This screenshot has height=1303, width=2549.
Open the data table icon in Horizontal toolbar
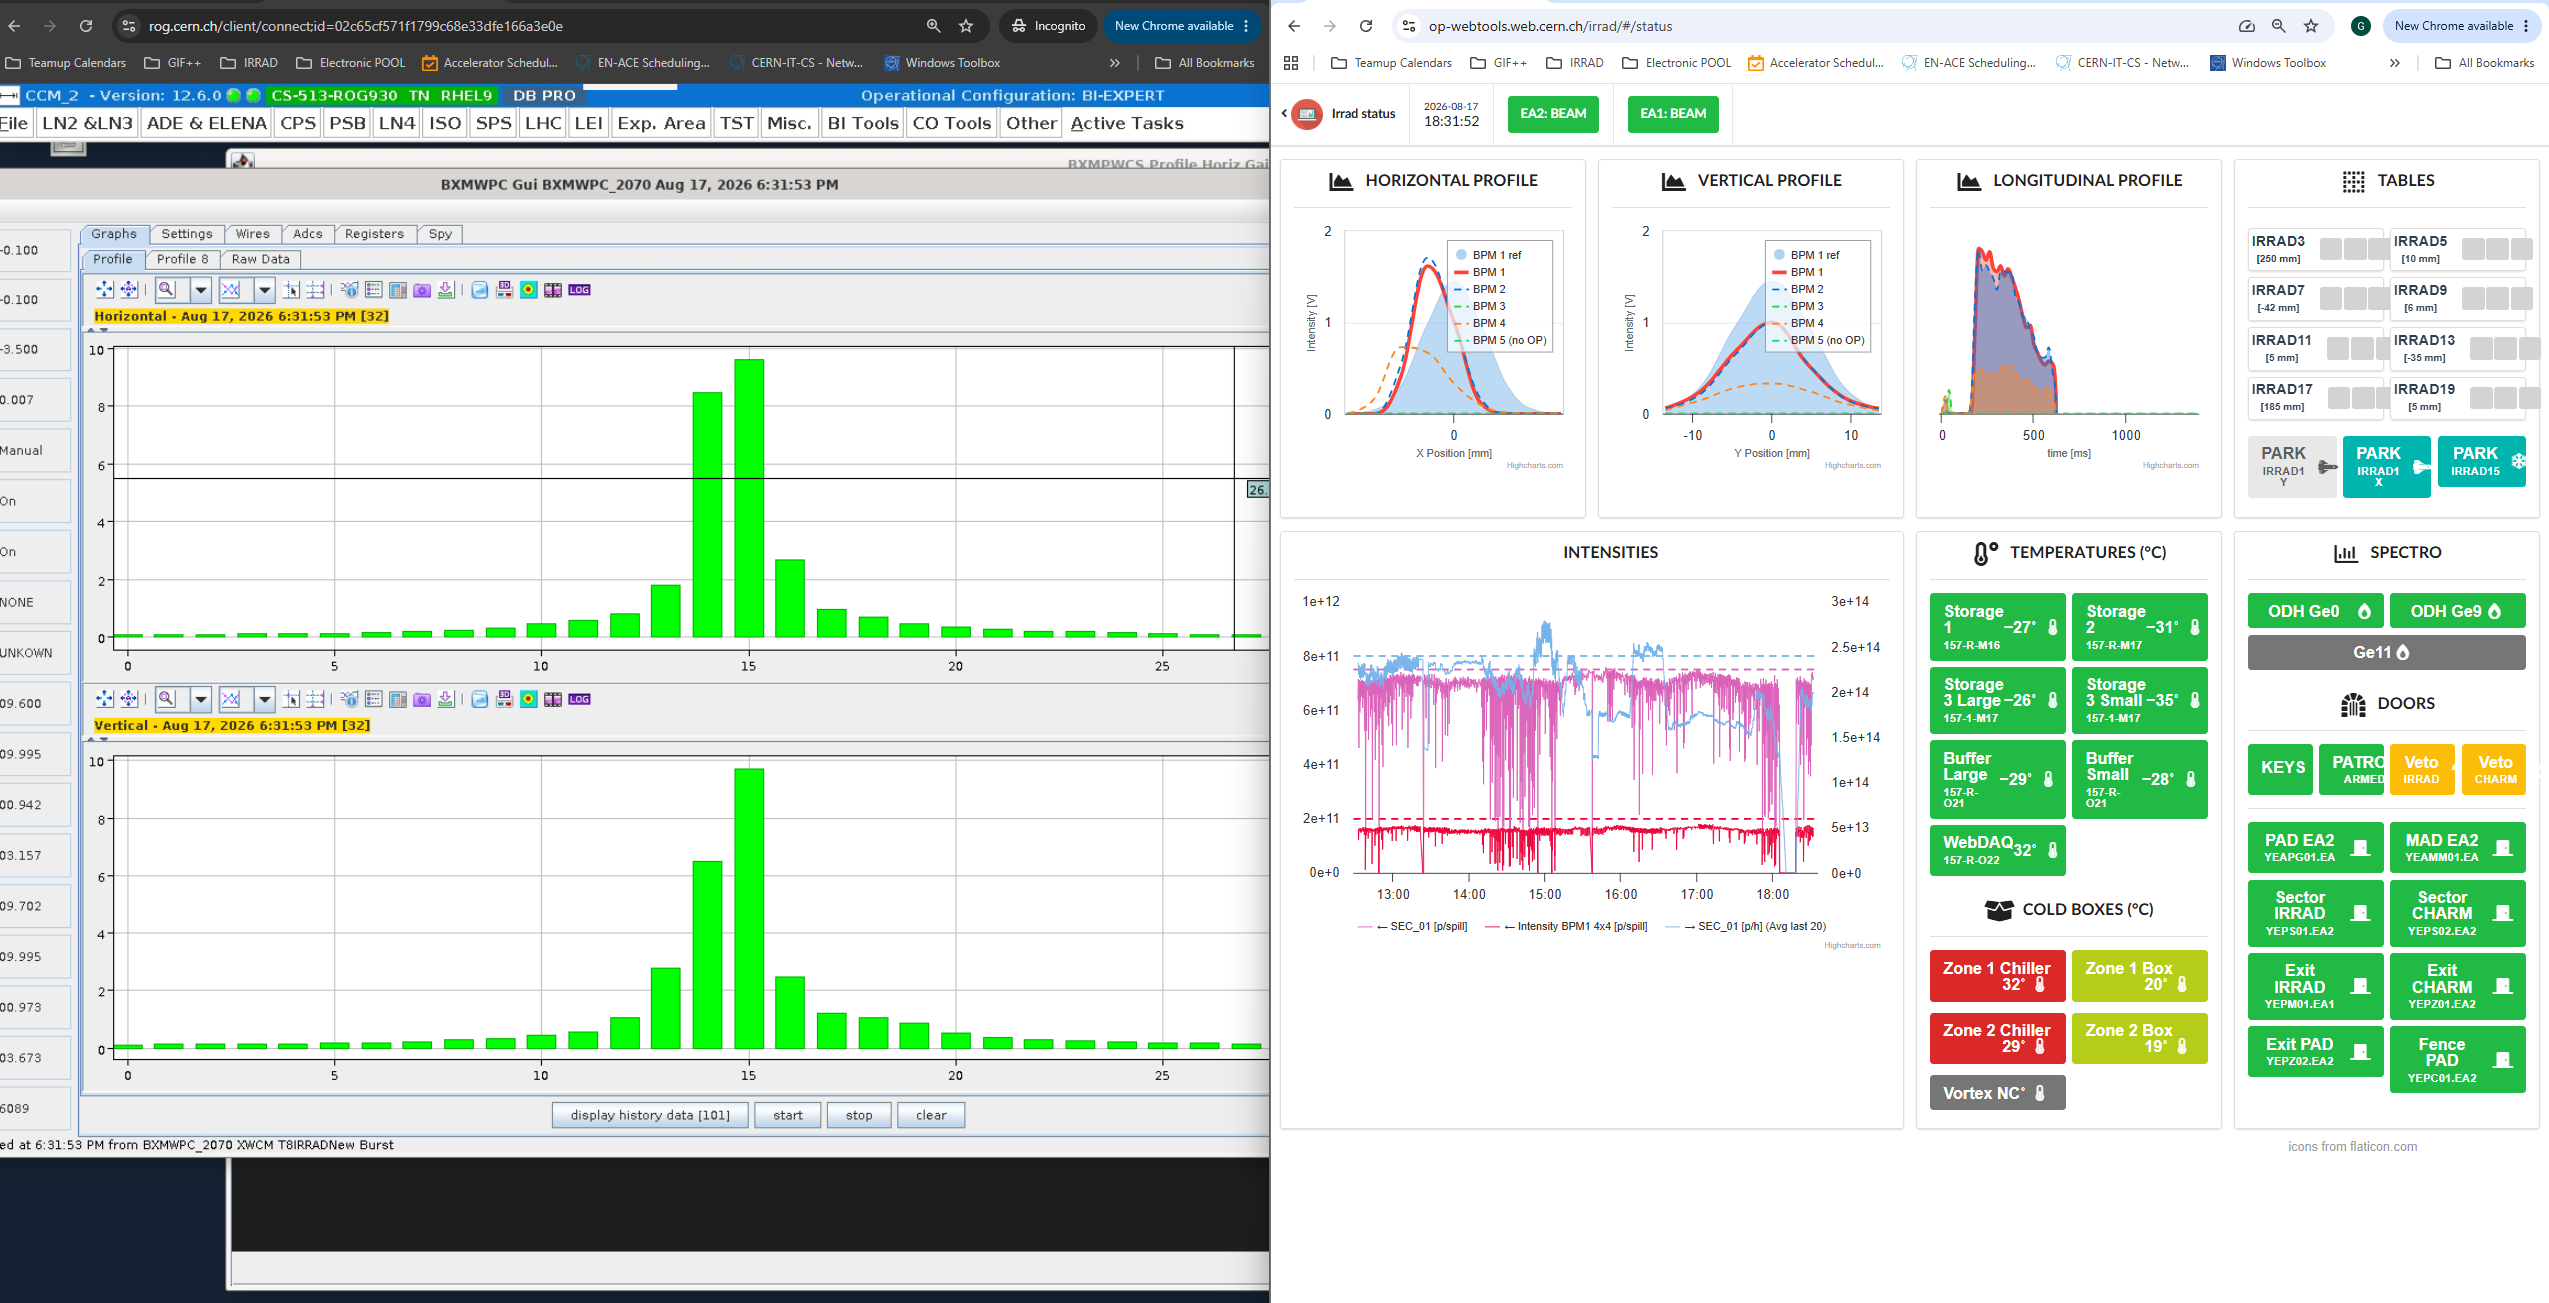click(397, 290)
